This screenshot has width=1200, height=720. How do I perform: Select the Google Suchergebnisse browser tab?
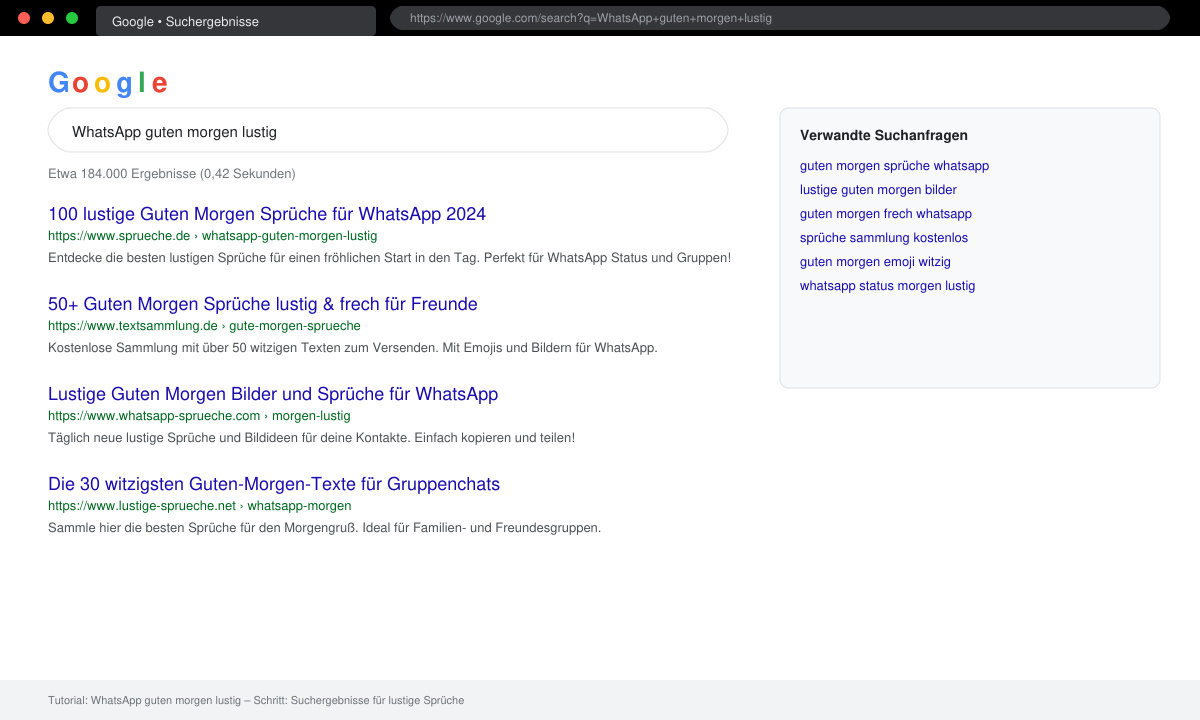pos(236,21)
